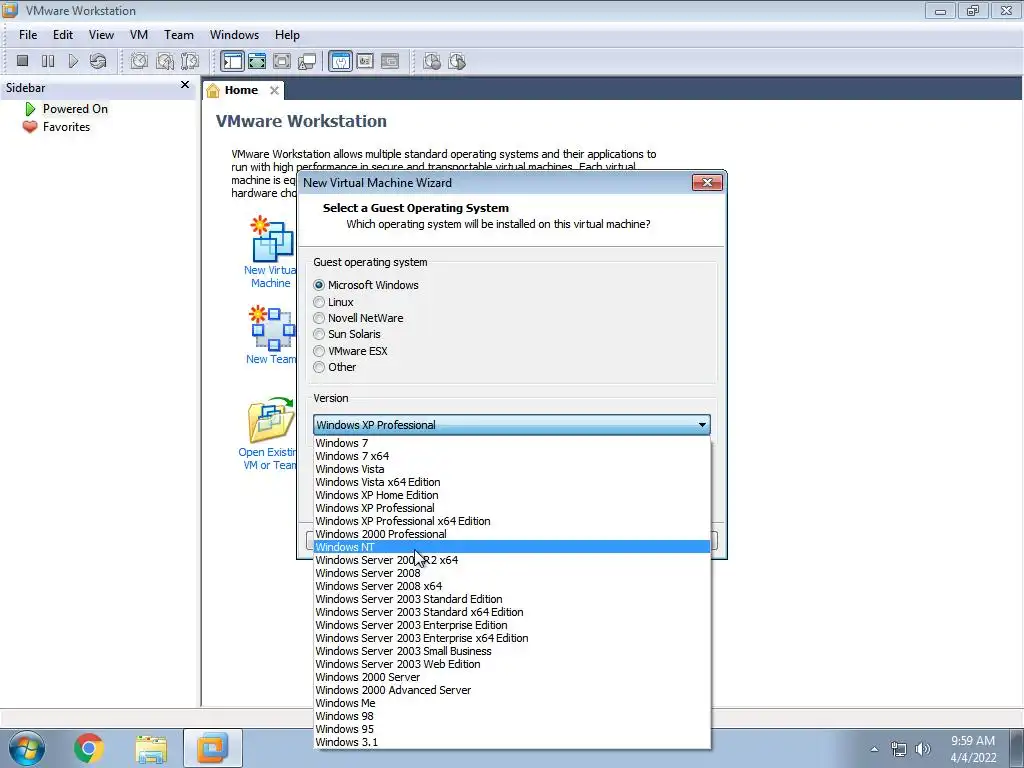Image resolution: width=1024 pixels, height=768 pixels.
Task: Open the Team menu
Action: pyautogui.click(x=178, y=35)
